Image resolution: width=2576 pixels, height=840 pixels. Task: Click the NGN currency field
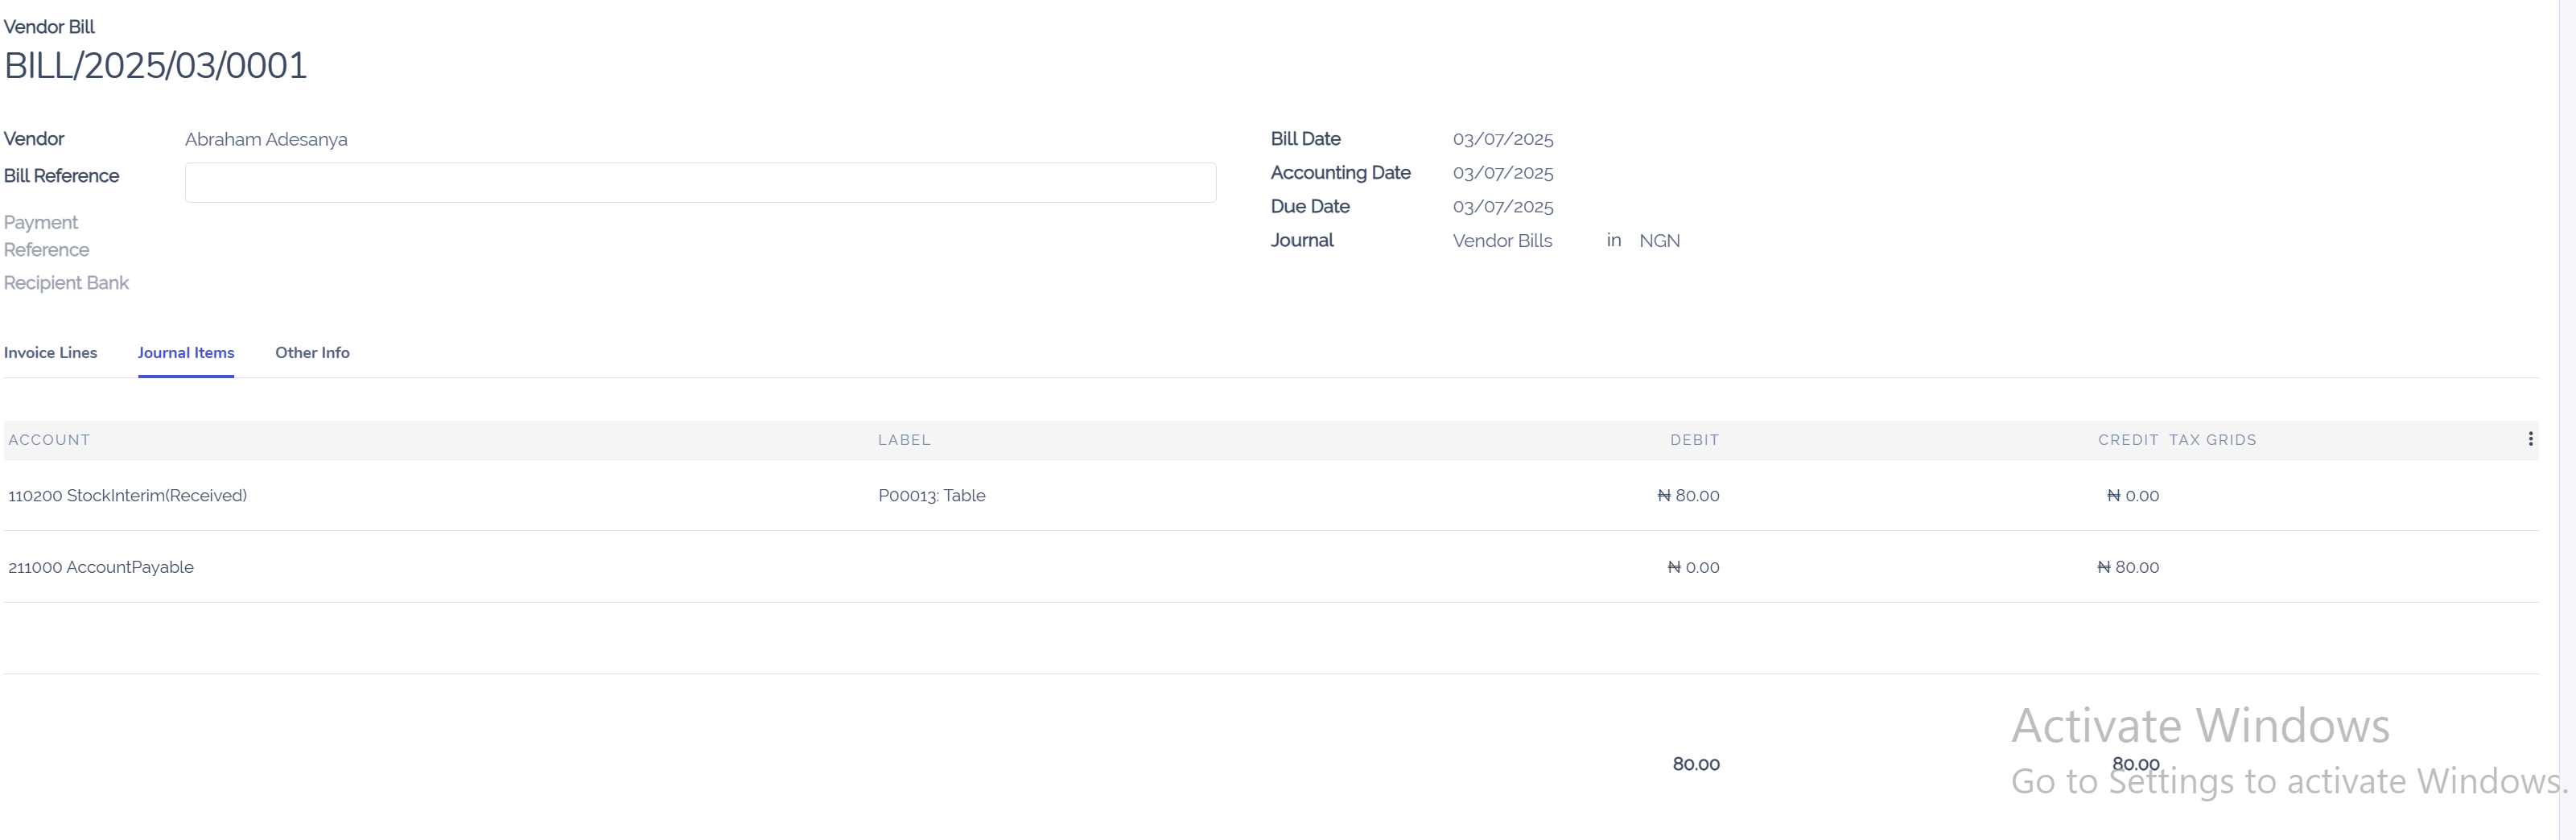pos(1659,241)
